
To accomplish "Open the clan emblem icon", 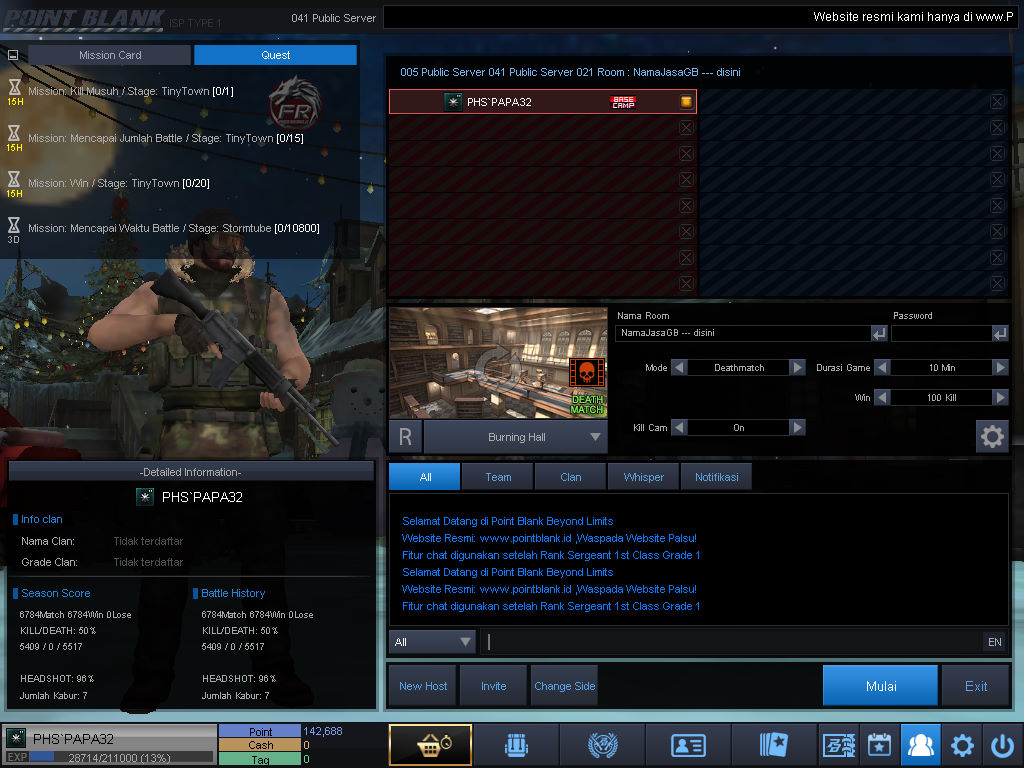I will pyautogui.click(x=602, y=745).
